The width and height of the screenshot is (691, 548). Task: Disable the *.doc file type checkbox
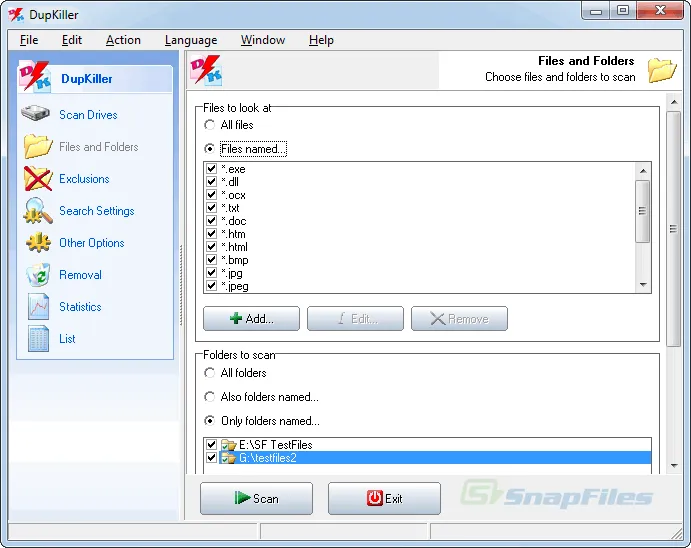tap(212, 221)
